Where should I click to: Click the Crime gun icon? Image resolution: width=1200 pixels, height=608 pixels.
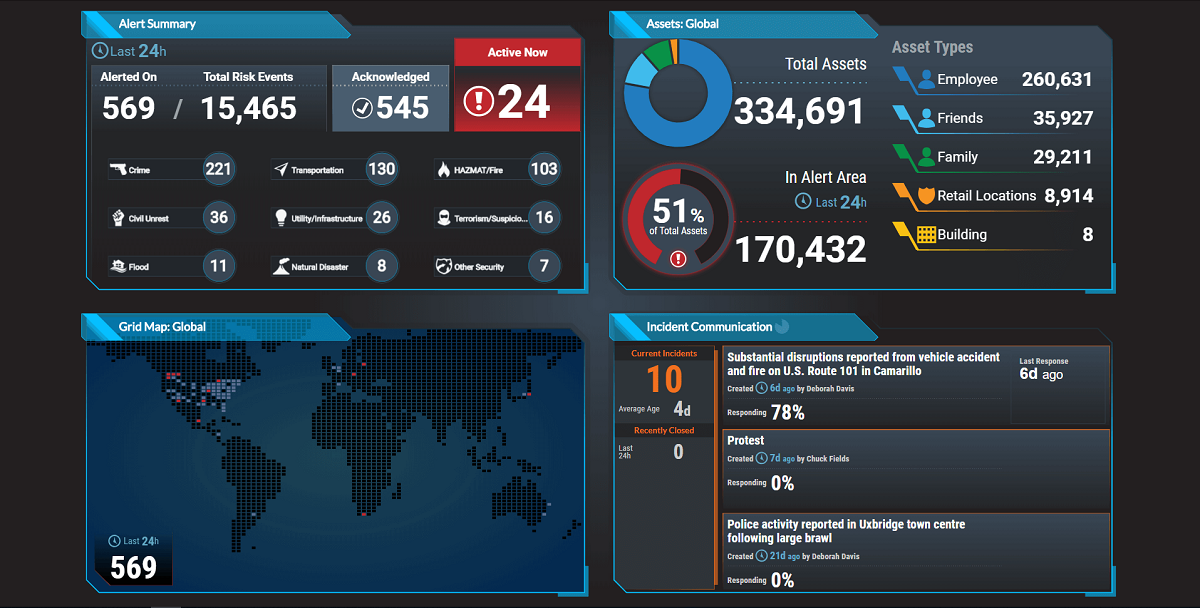point(118,170)
